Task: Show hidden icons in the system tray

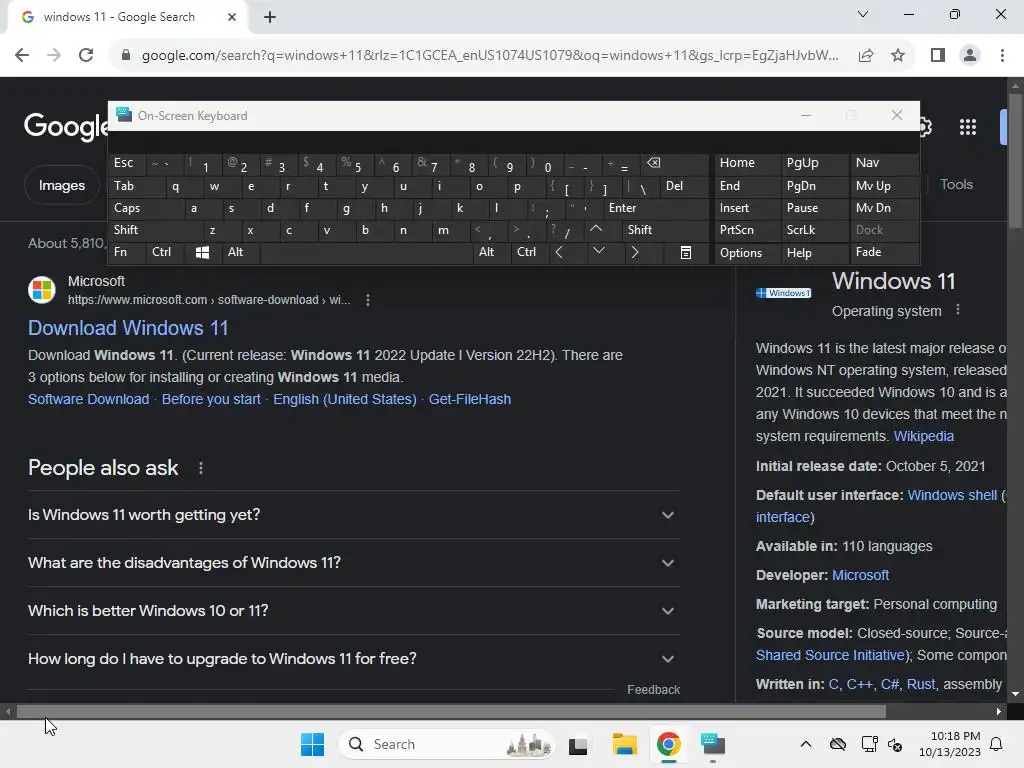Action: (806, 744)
